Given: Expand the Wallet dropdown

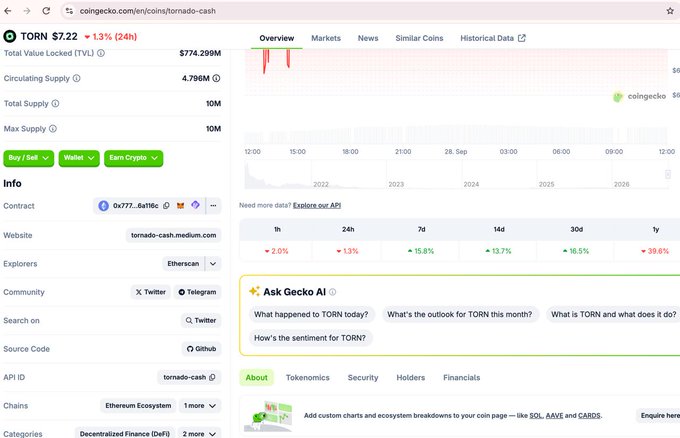Looking at the screenshot, I should 79,158.
